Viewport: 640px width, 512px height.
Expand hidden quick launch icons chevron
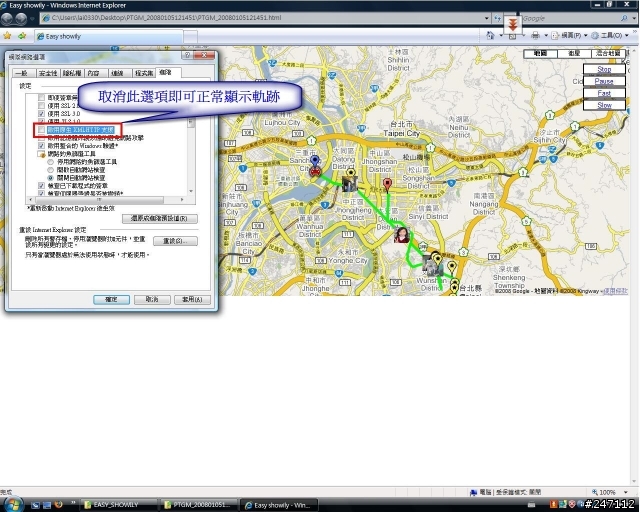[x=73, y=503]
